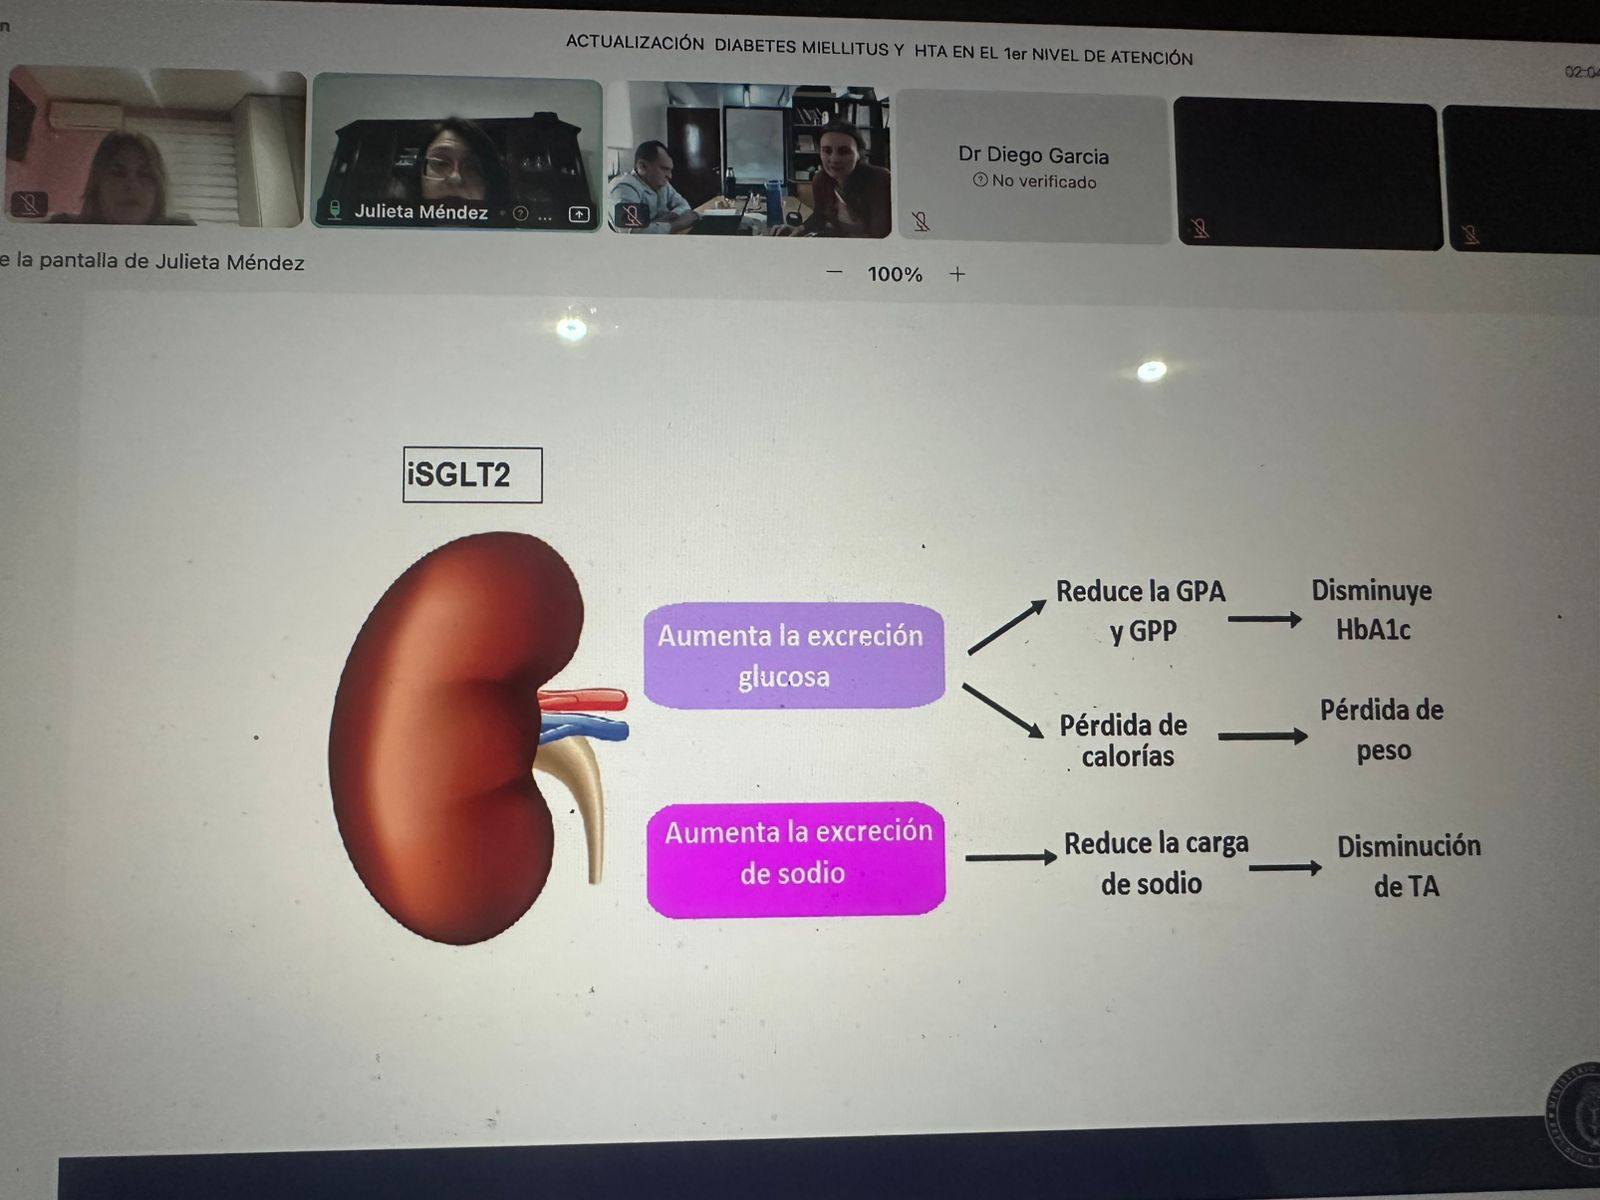Select the Julieta Méndez video thumbnail

pos(457,150)
